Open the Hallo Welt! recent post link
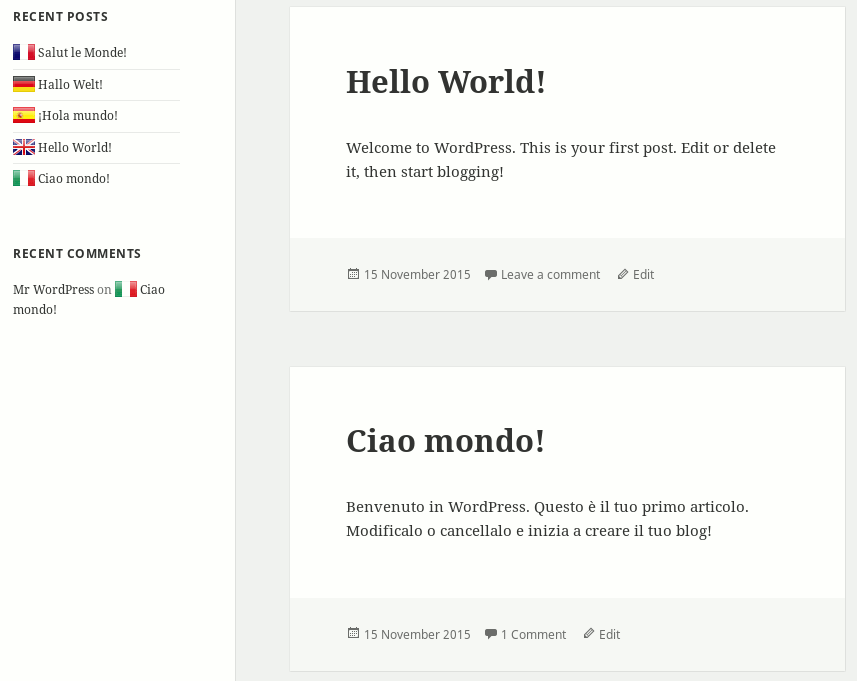The width and height of the screenshot is (857, 681). [70, 84]
